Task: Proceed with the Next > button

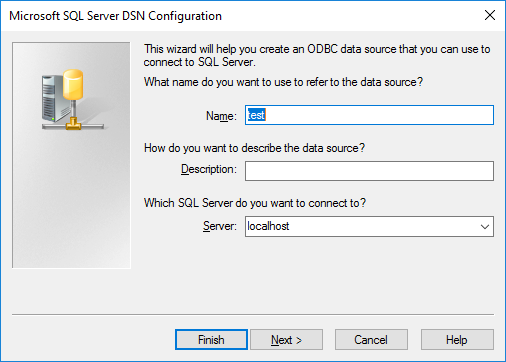Action: [286, 340]
